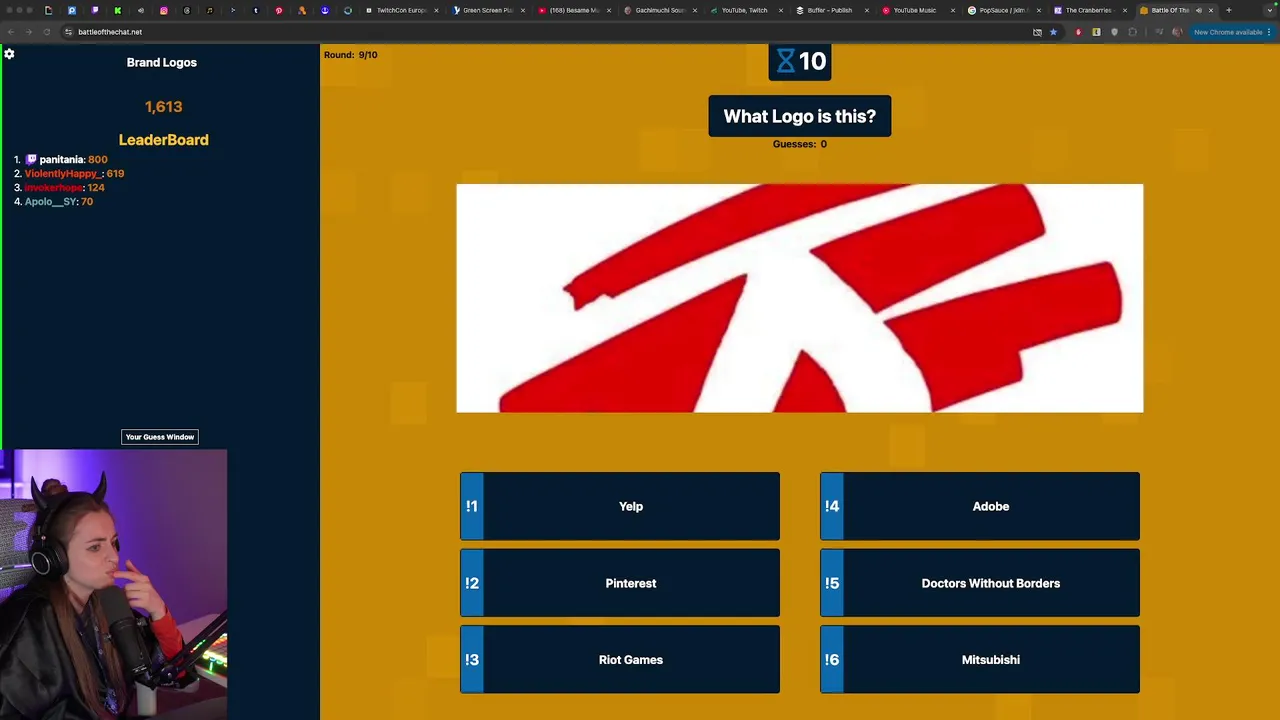
Task: Open the pinned Twitch tab
Action: coord(95,10)
